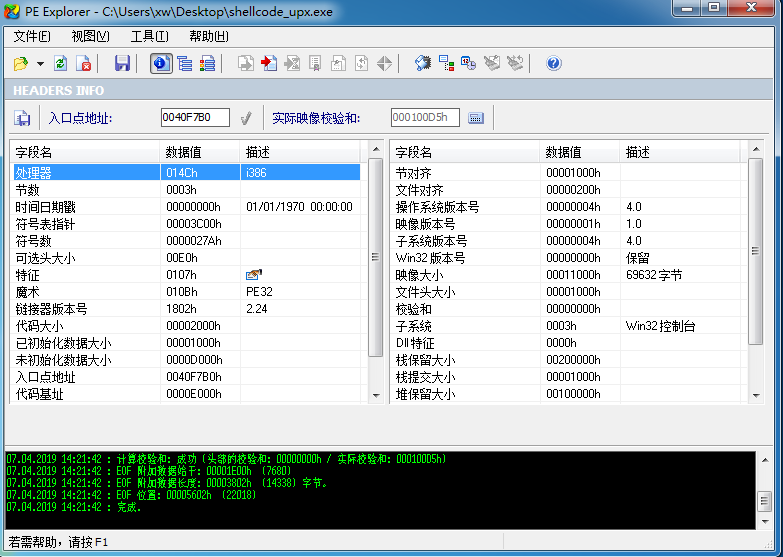Launch the chip-with-arrow disassembler tool icon
Screen dimensions: 783x557
coord(423,63)
